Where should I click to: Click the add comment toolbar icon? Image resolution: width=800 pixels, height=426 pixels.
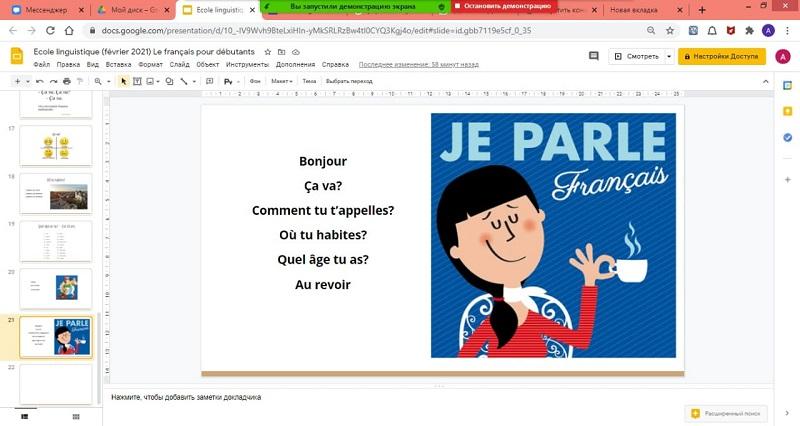click(210, 81)
